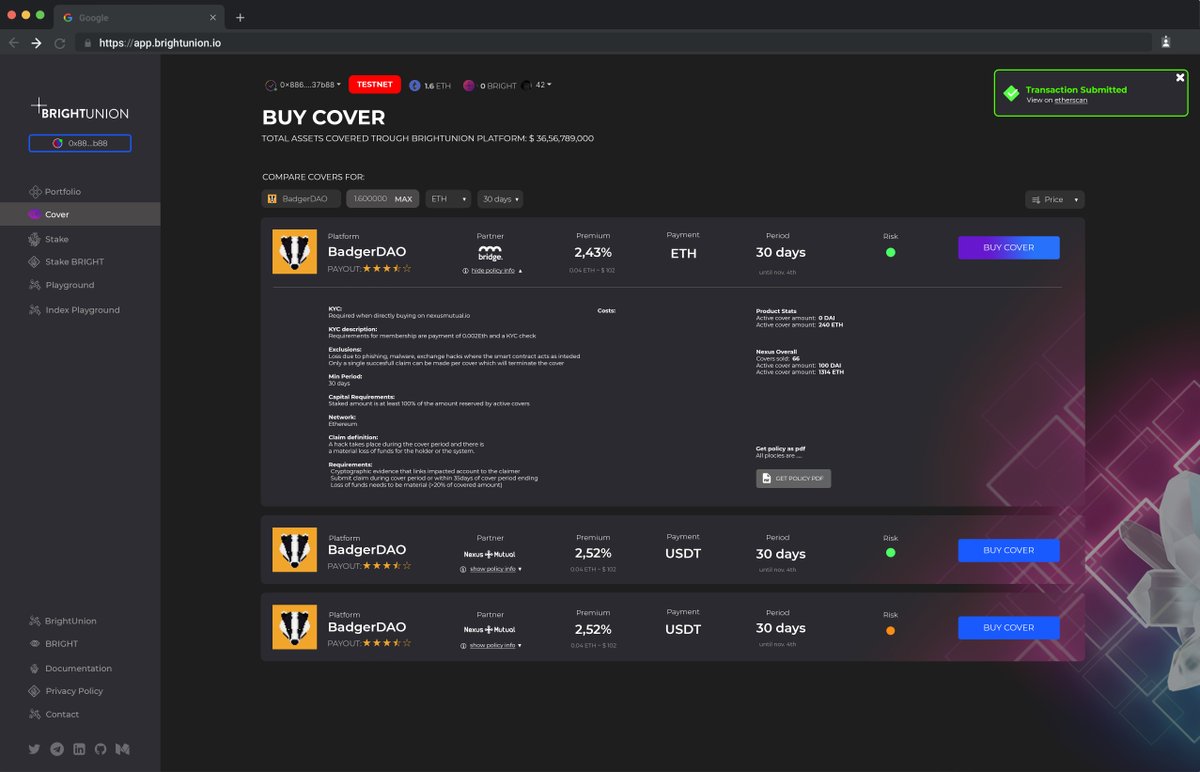Show policy info for green-risk Nexus Mutual row
Screen dimensions: 1200x772
(491, 569)
